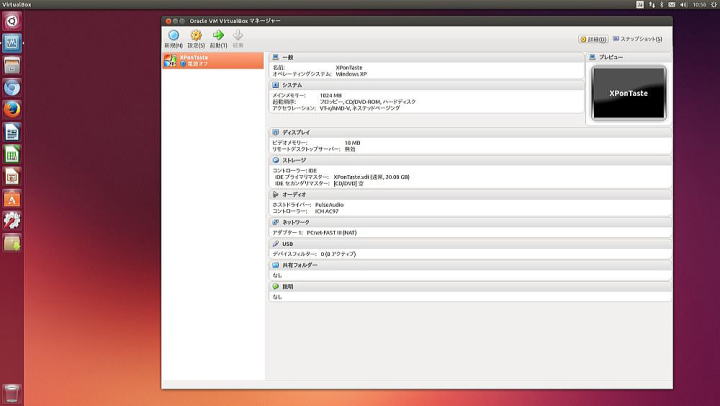Open the session power gear menu

coord(714,5)
